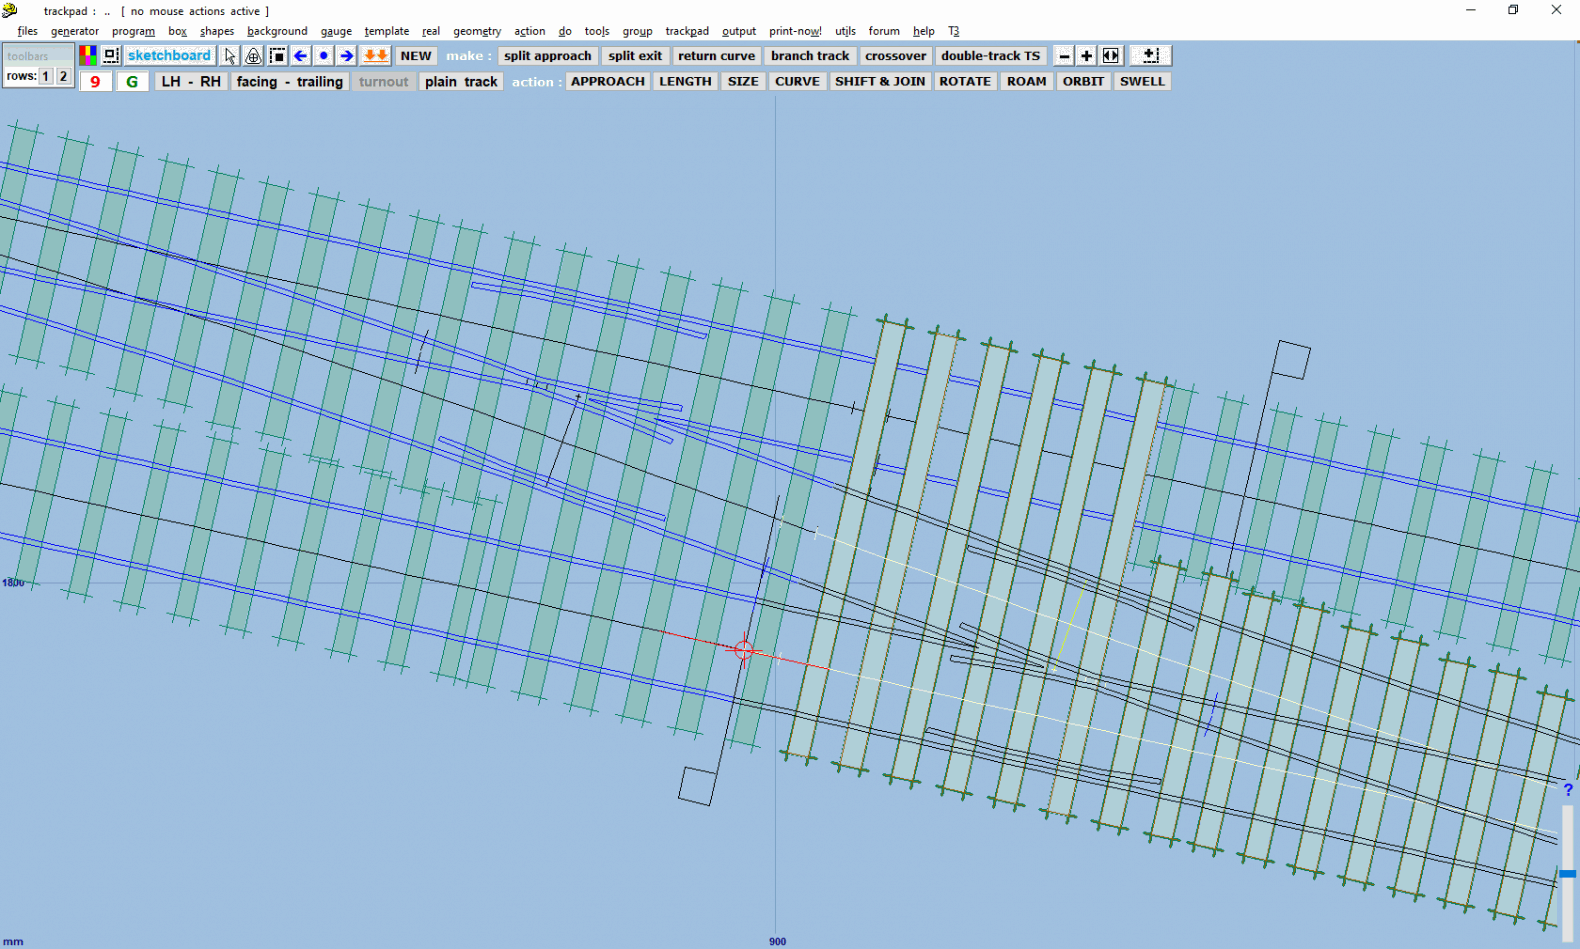
Task: Make double-track TS
Action: [990, 56]
